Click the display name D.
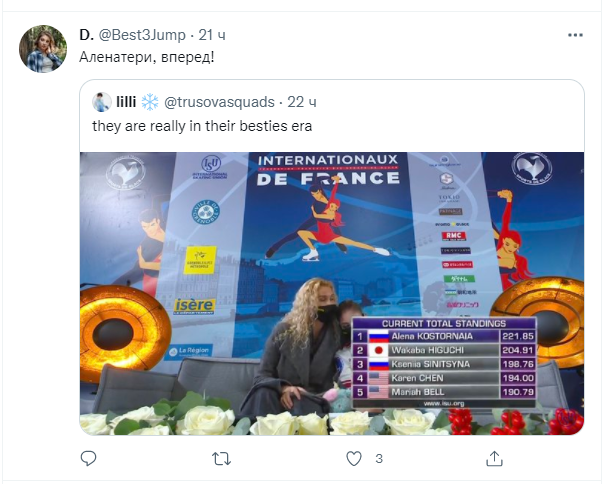 coord(85,35)
